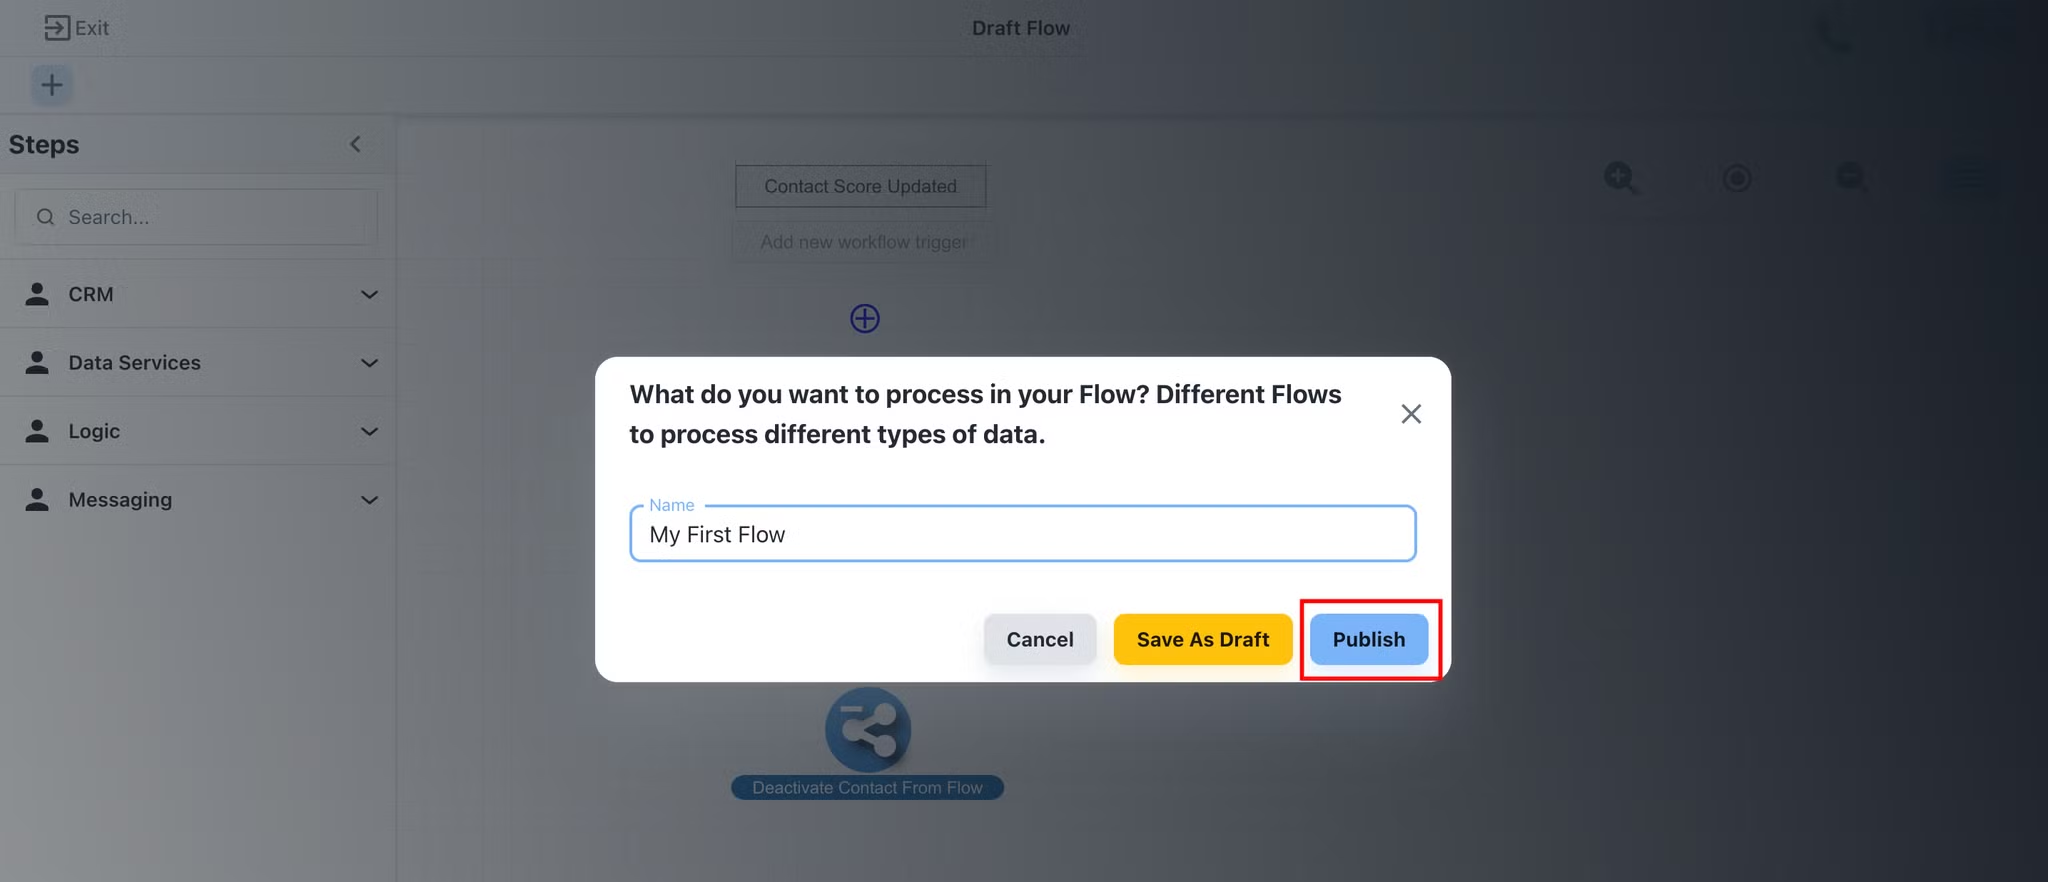Click the Save As Draft button
The image size is (2048, 882).
[1203, 639]
